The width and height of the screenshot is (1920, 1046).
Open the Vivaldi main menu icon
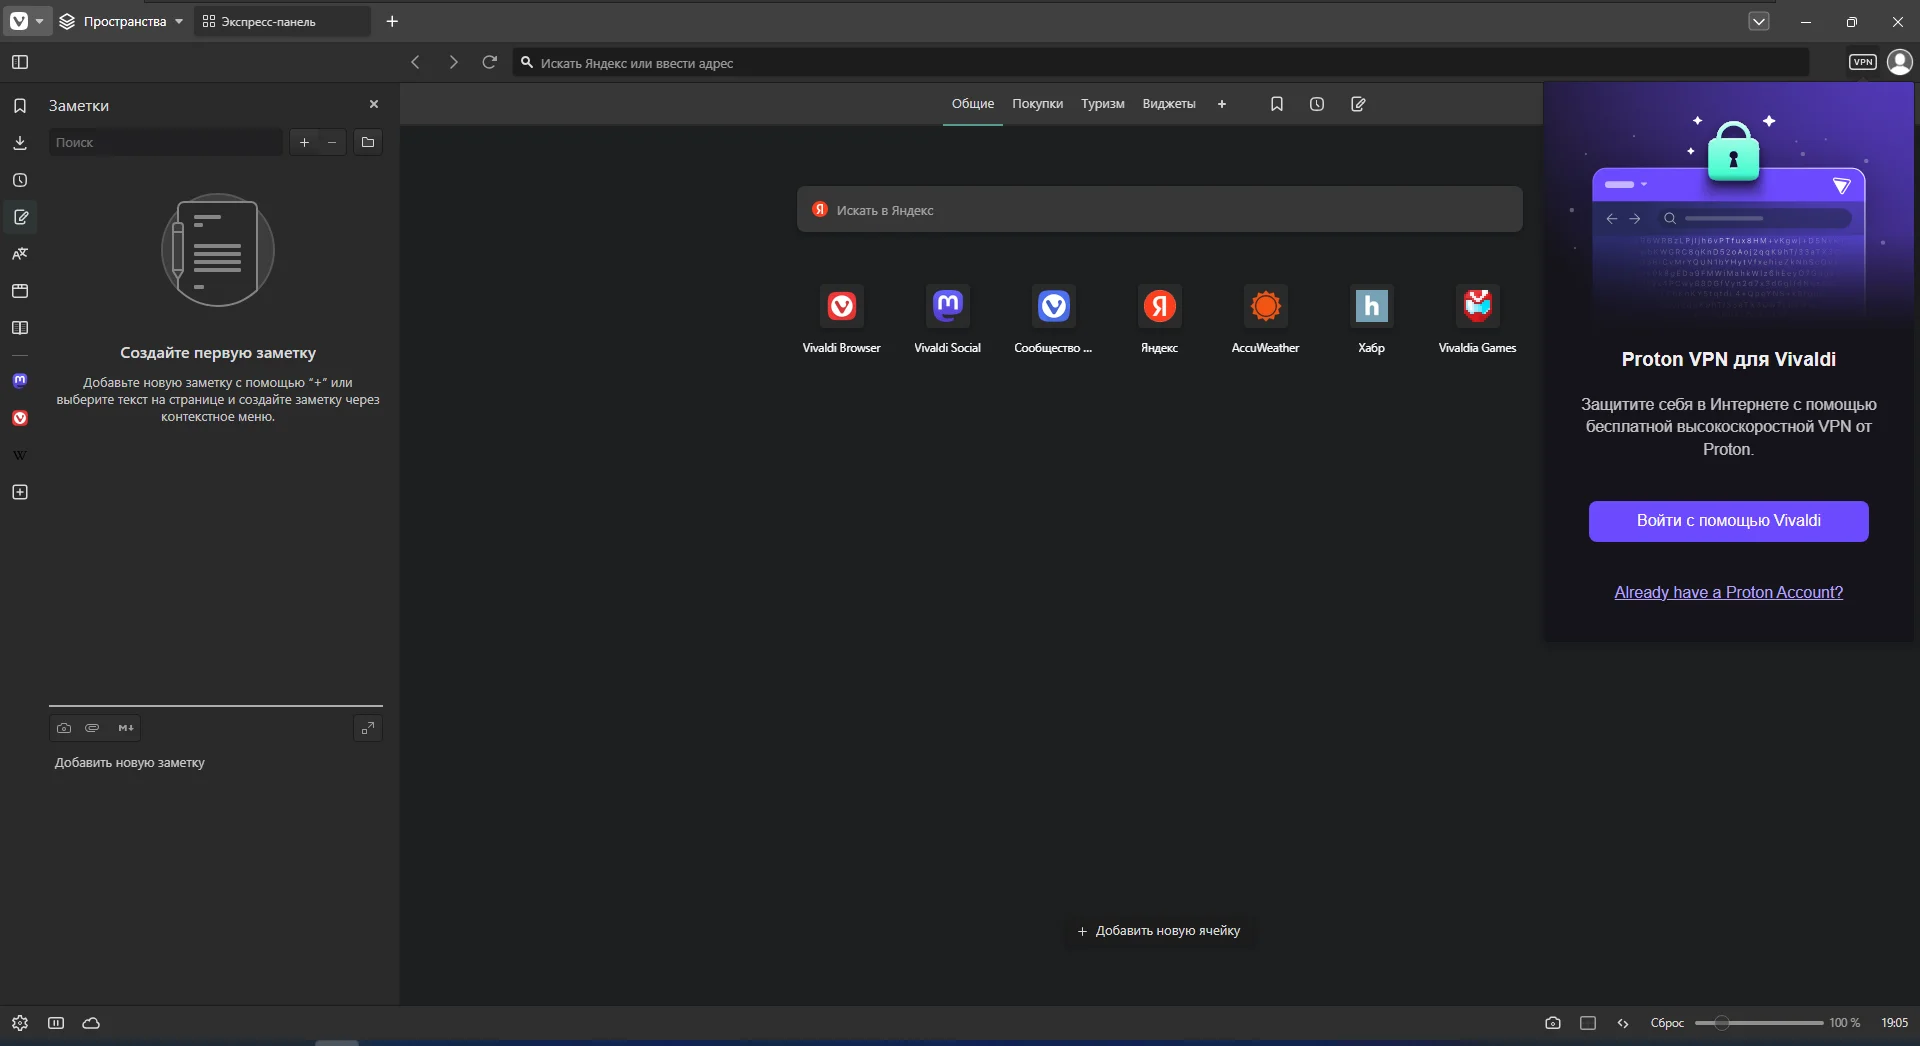19,21
